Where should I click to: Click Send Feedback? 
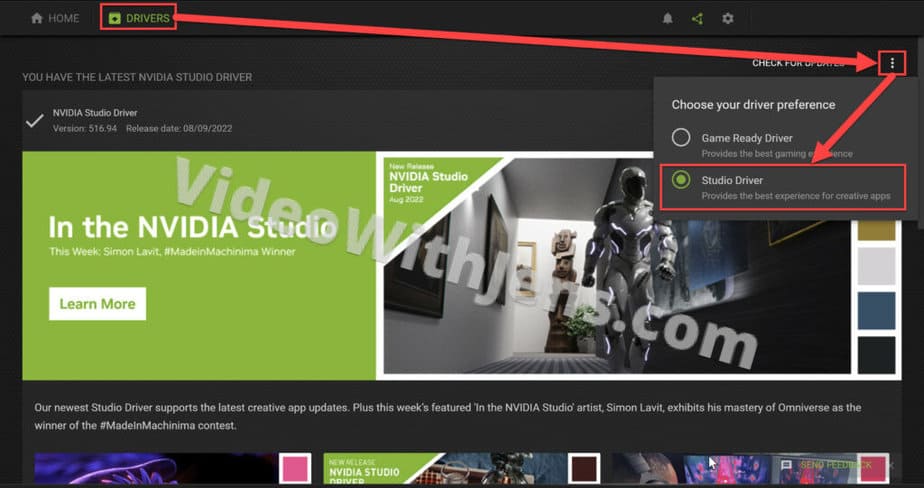(x=835, y=466)
